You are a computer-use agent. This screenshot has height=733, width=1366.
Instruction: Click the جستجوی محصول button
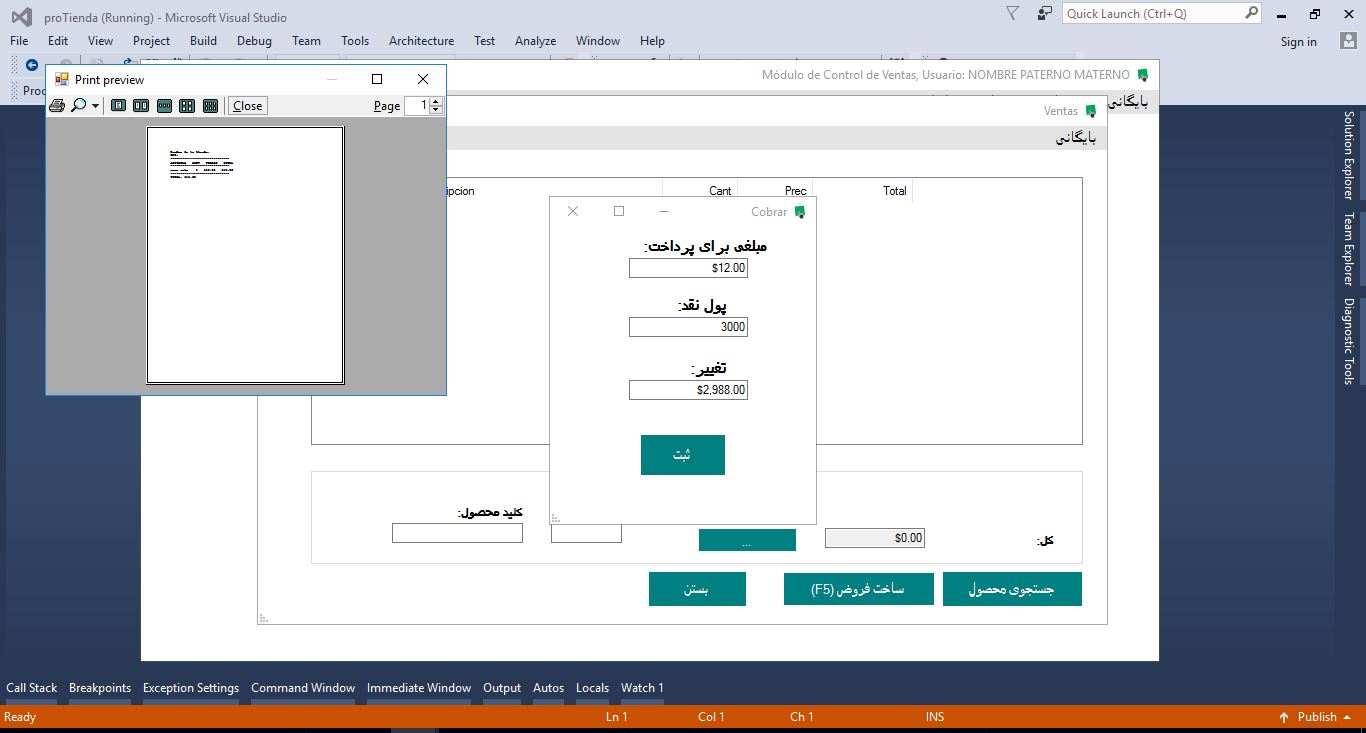(1012, 589)
